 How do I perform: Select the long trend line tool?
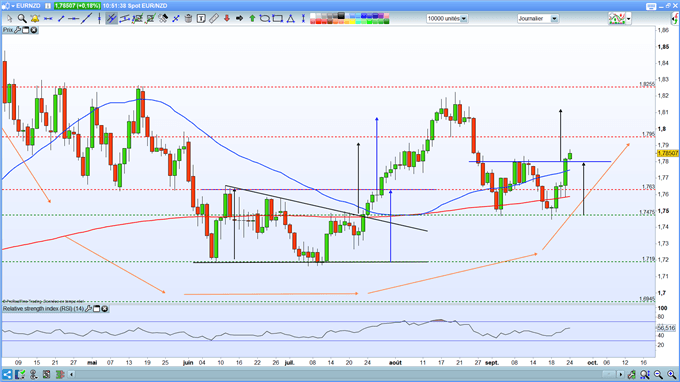tap(86, 19)
